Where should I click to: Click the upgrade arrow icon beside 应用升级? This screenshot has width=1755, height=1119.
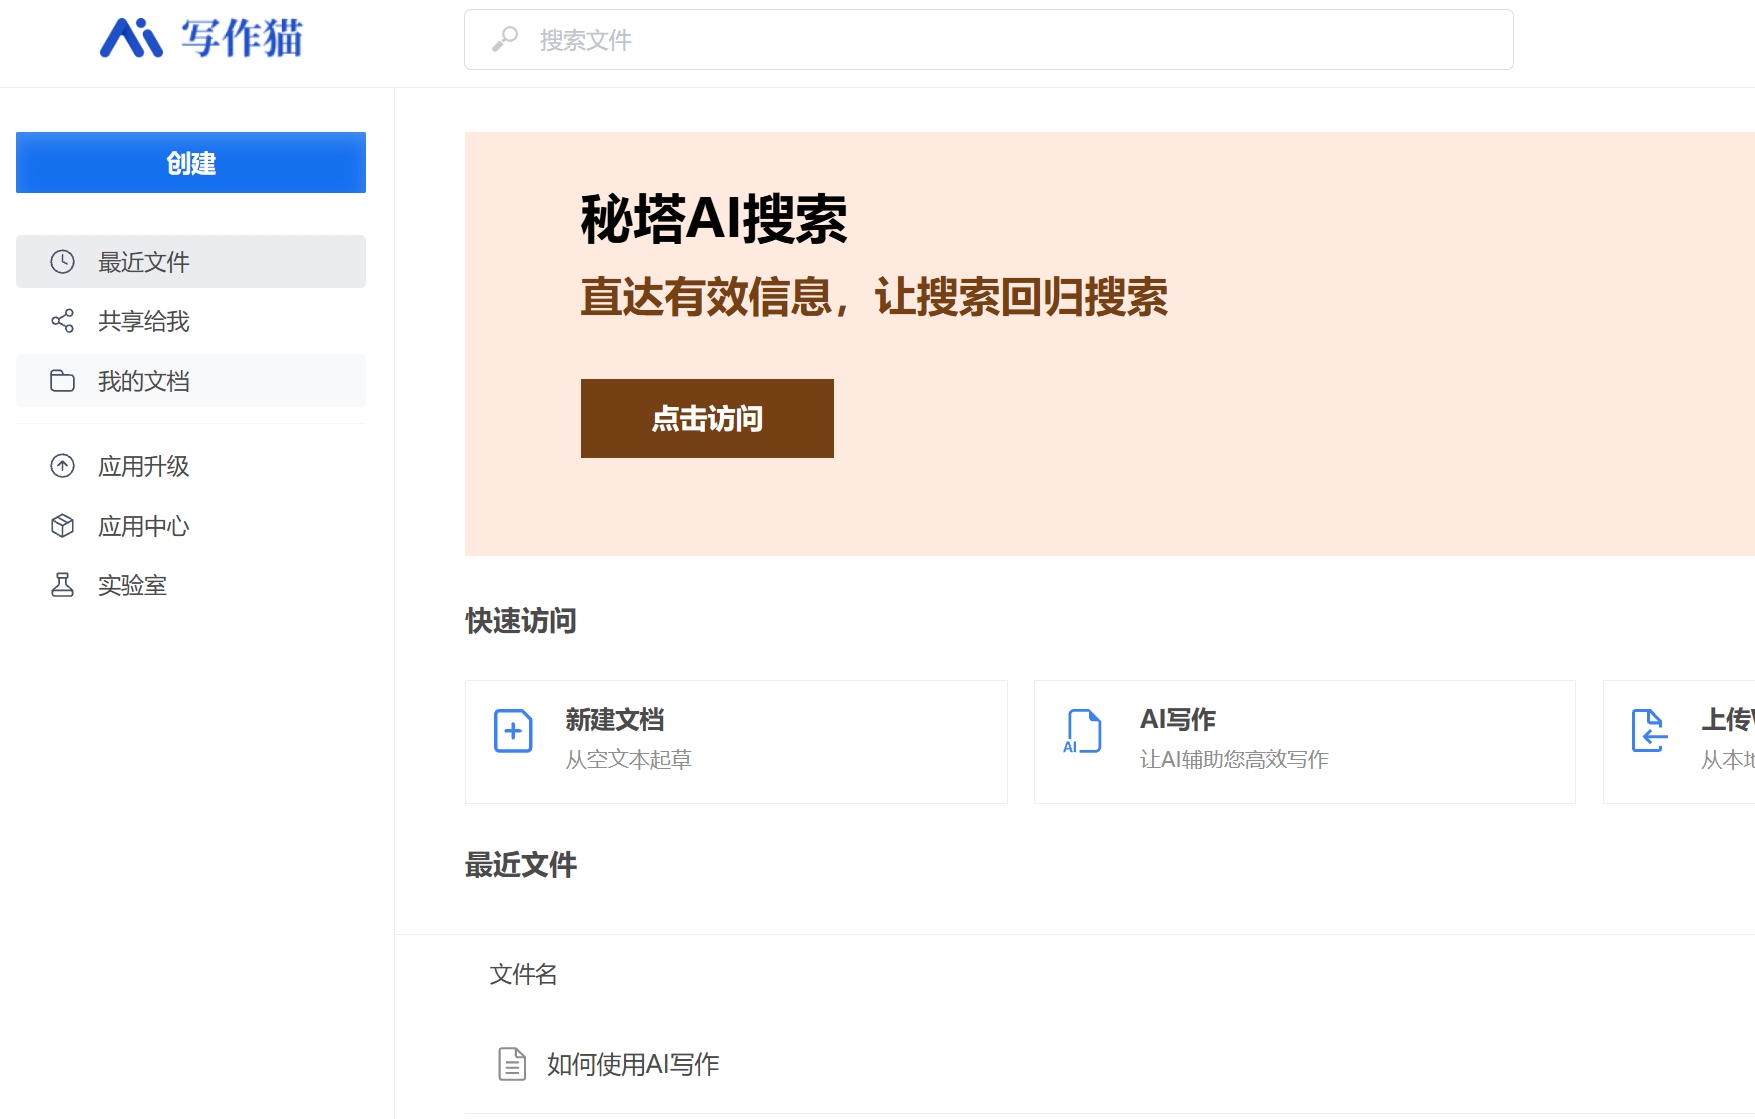point(62,466)
